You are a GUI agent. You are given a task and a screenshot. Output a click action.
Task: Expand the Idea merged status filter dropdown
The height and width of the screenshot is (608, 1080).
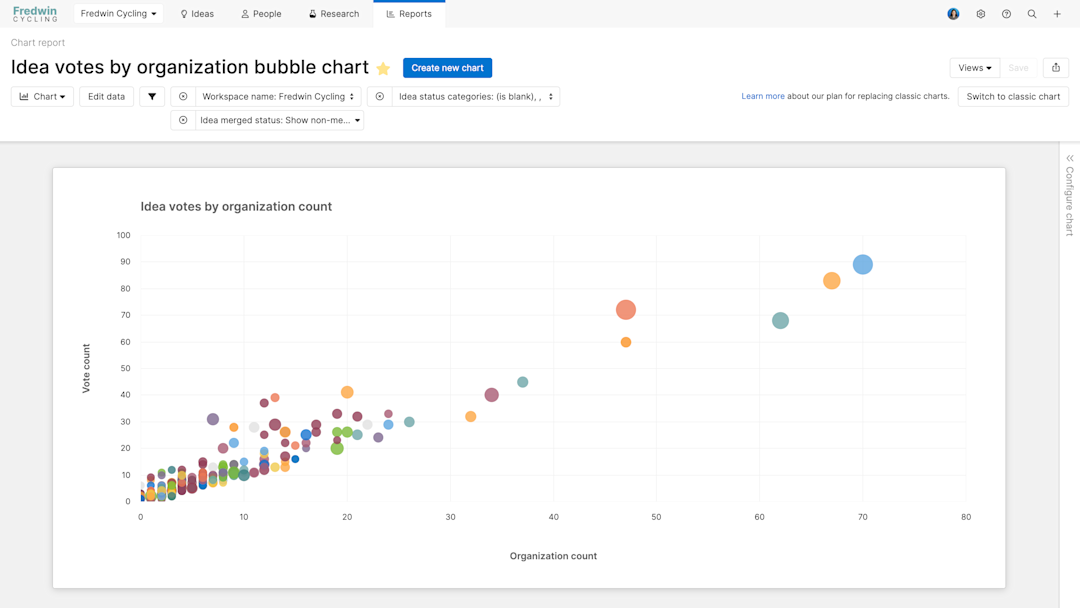[358, 119]
